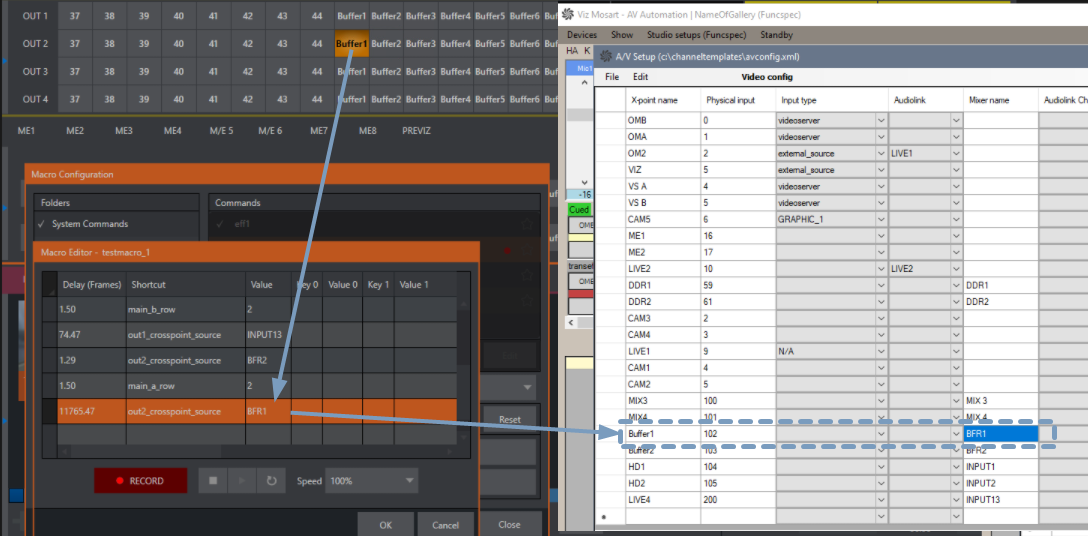1088x536 pixels.
Task: Click the BFR1 mixer name cell
Action: click(x=1000, y=434)
